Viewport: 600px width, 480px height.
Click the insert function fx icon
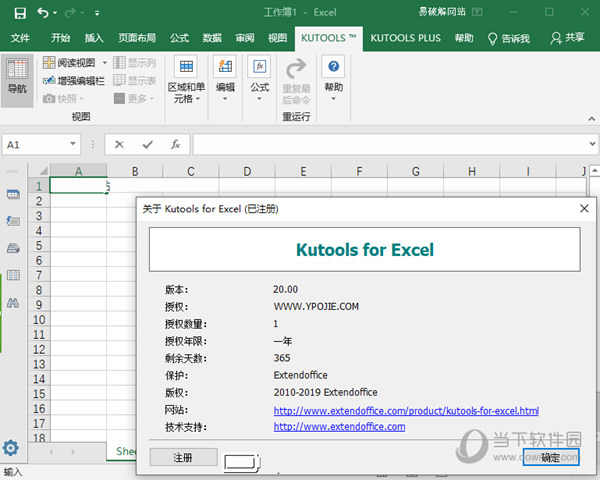[x=175, y=144]
